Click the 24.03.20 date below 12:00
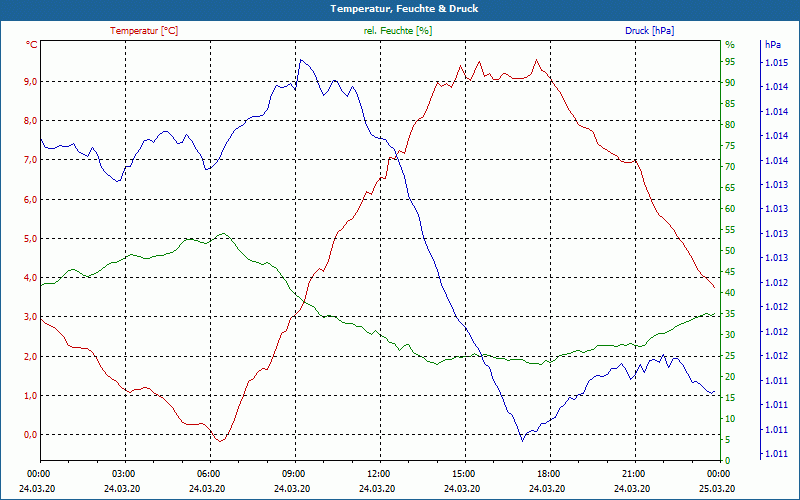 (377, 489)
